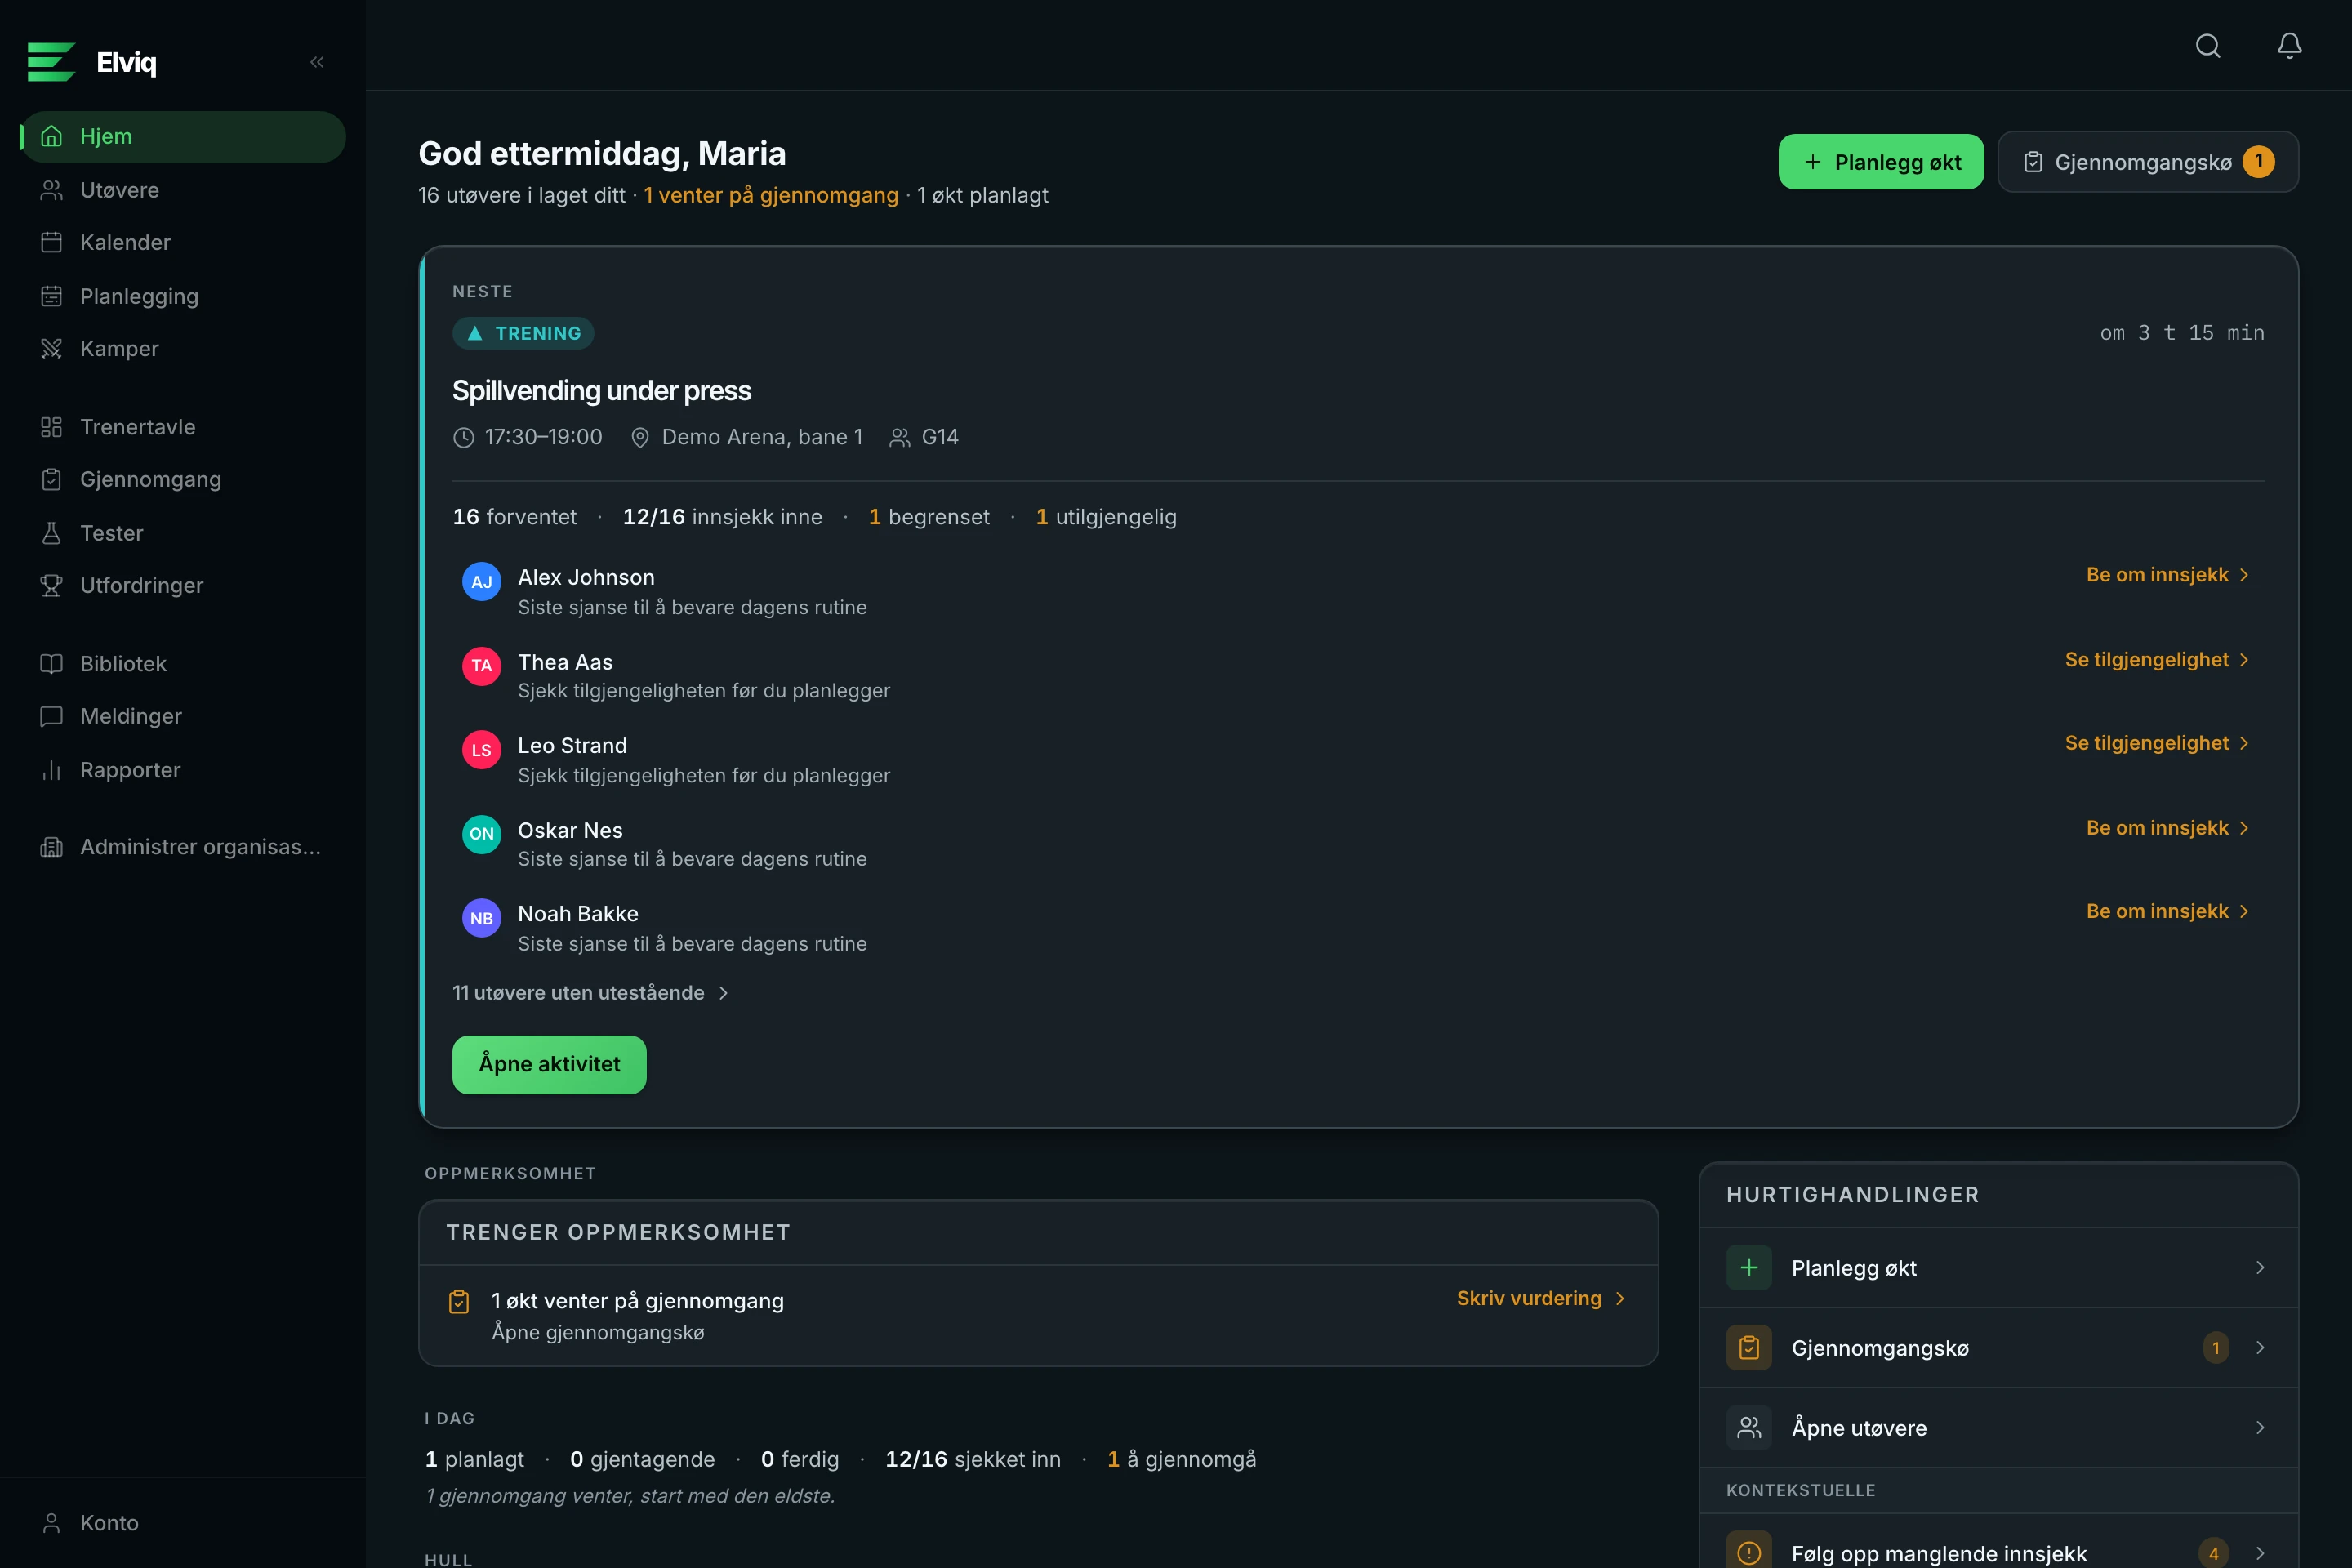Click Se tilgjengelighet for Thea Aas
The width and height of the screenshot is (2352, 1568).
[2157, 660]
